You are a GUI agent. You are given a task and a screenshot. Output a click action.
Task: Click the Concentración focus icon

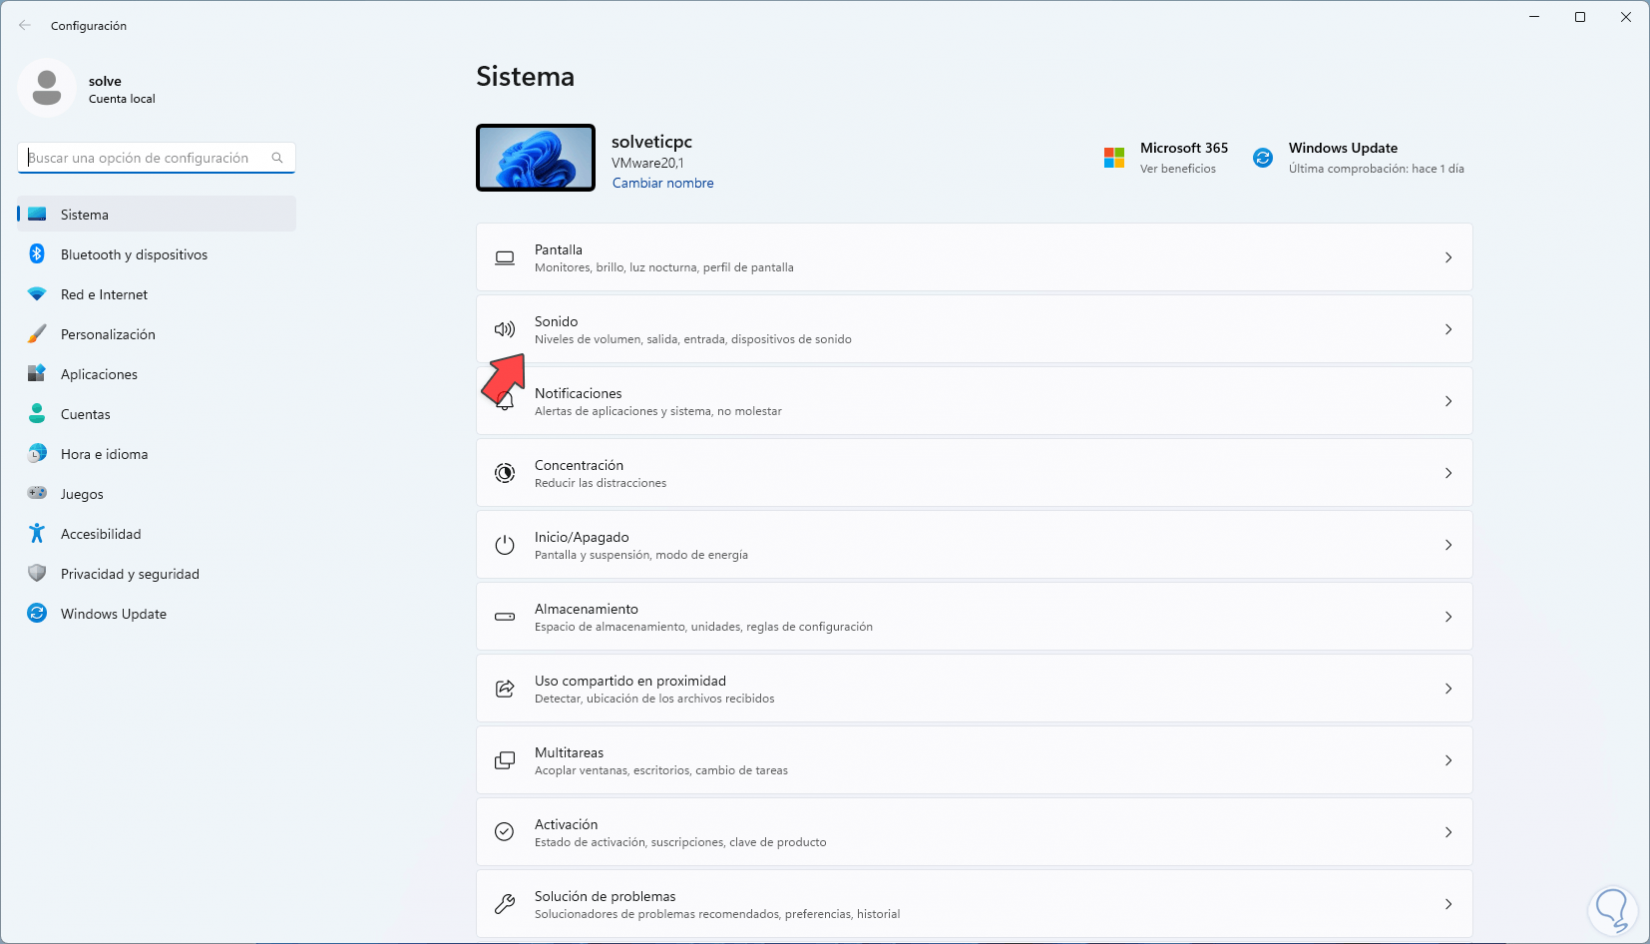[505, 473]
